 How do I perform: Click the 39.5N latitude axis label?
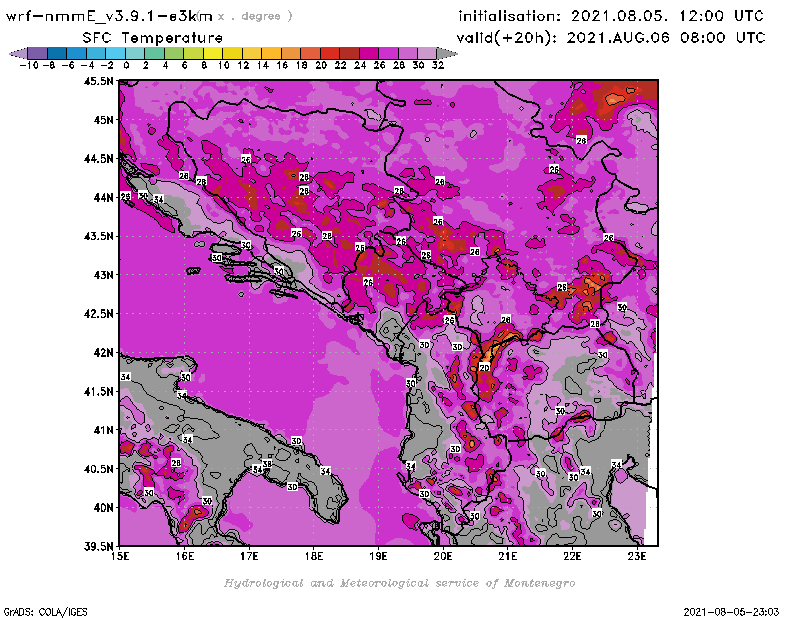coord(97,546)
